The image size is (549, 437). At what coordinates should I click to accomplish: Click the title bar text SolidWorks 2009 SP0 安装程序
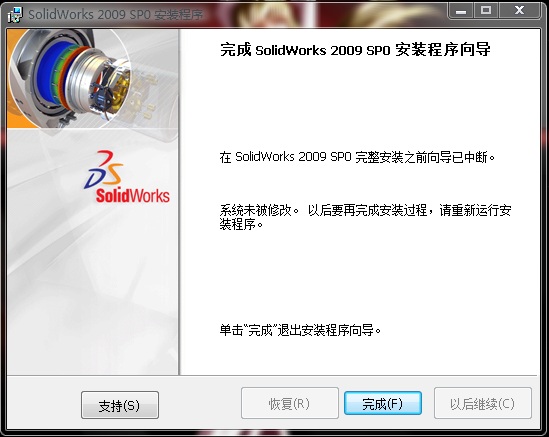point(116,15)
